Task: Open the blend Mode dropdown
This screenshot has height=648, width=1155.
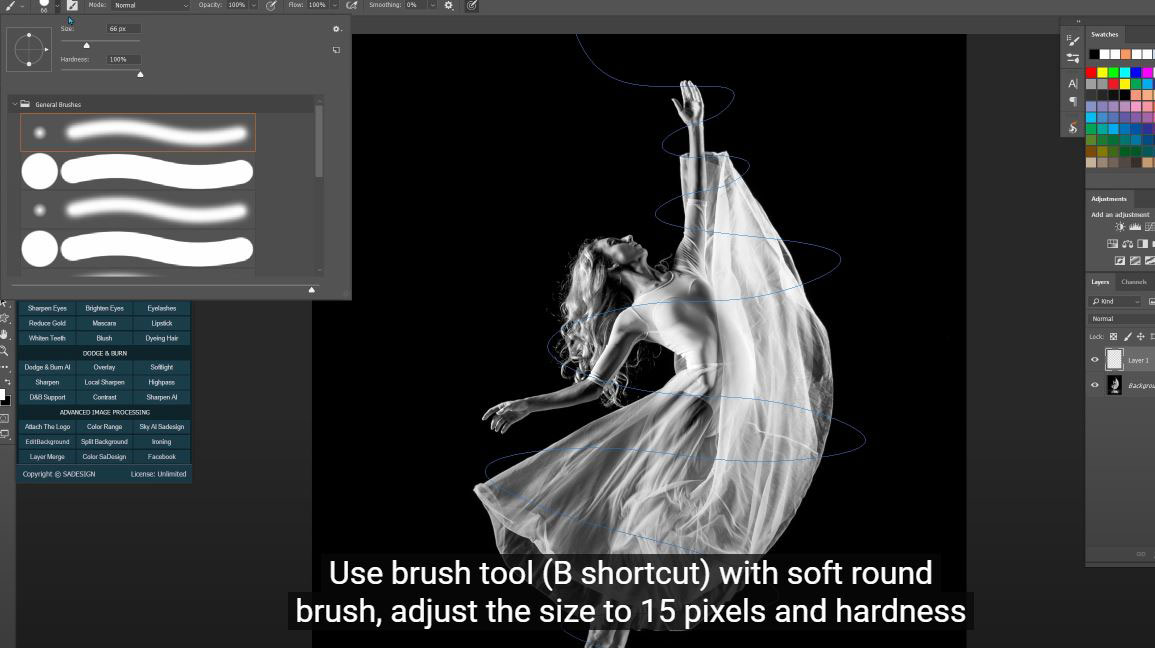Action: pos(150,5)
